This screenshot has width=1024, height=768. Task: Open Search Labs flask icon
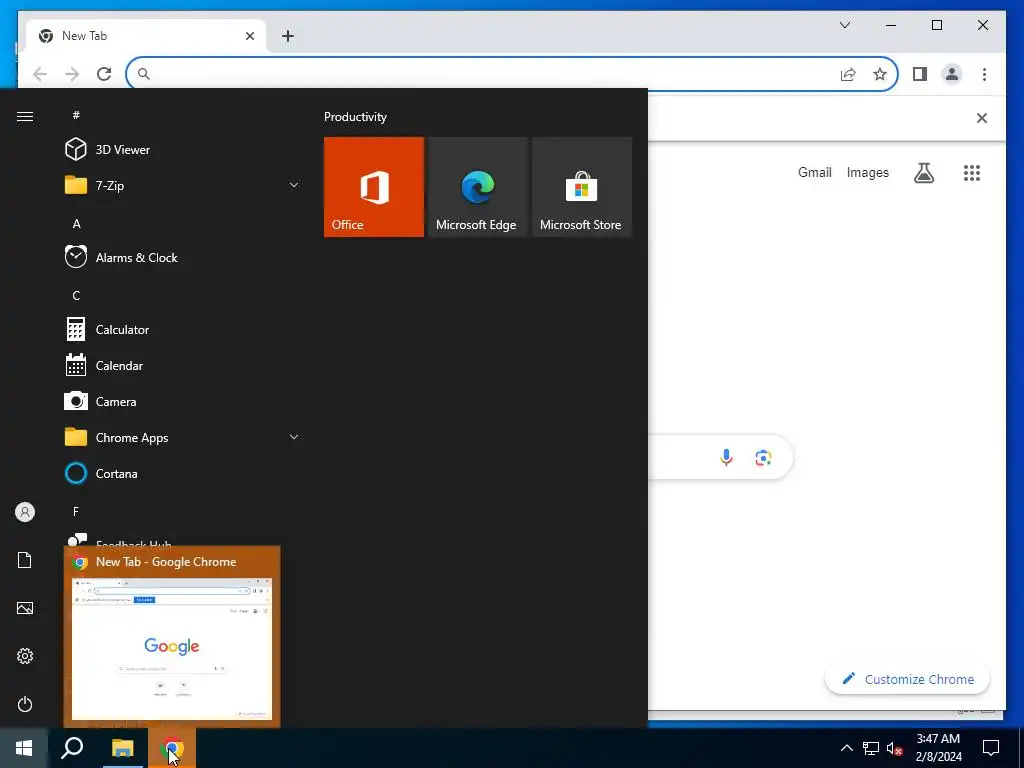(x=923, y=172)
